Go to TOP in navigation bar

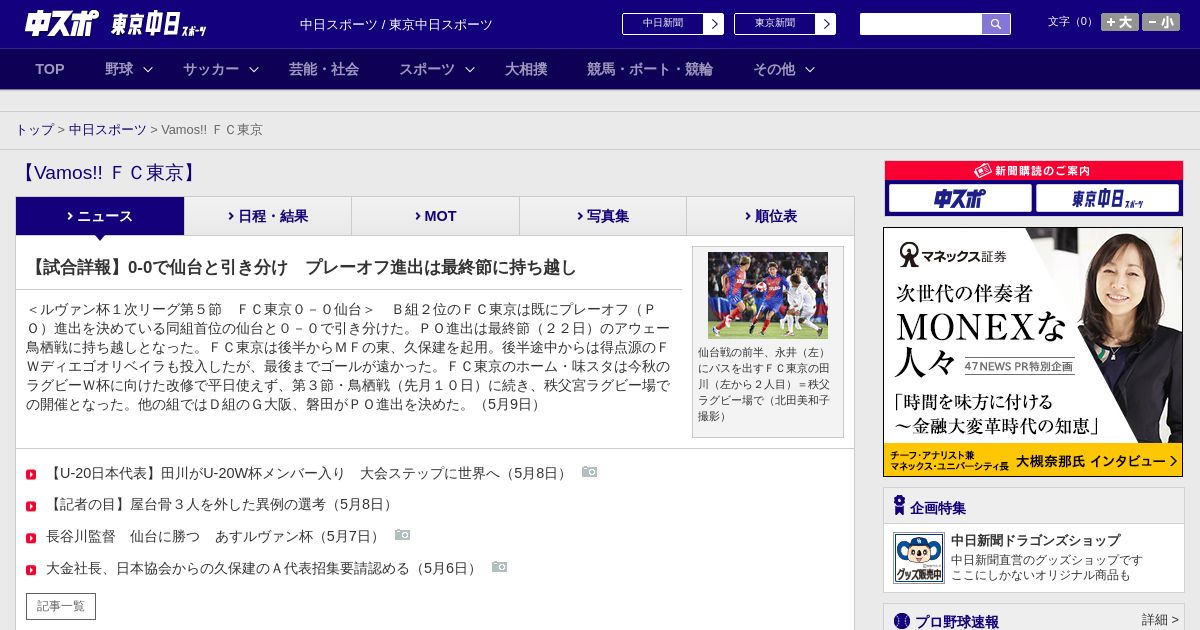[50, 69]
